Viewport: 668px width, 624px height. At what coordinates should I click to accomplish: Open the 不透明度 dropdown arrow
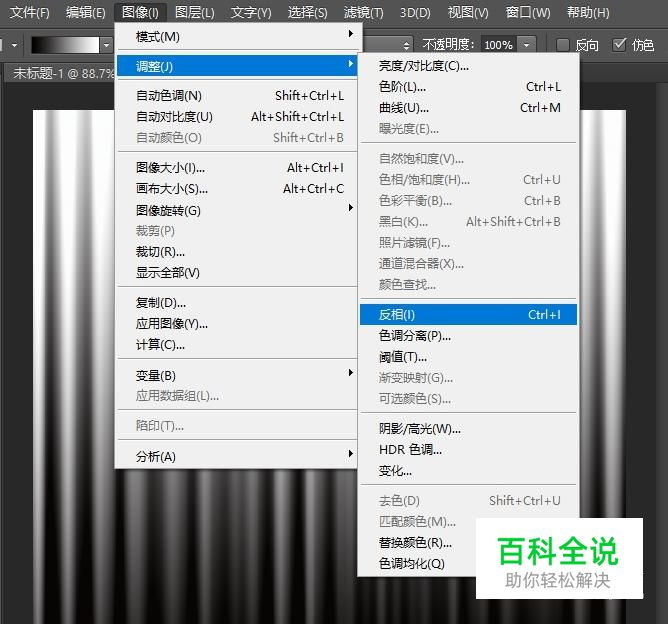pyautogui.click(x=526, y=45)
